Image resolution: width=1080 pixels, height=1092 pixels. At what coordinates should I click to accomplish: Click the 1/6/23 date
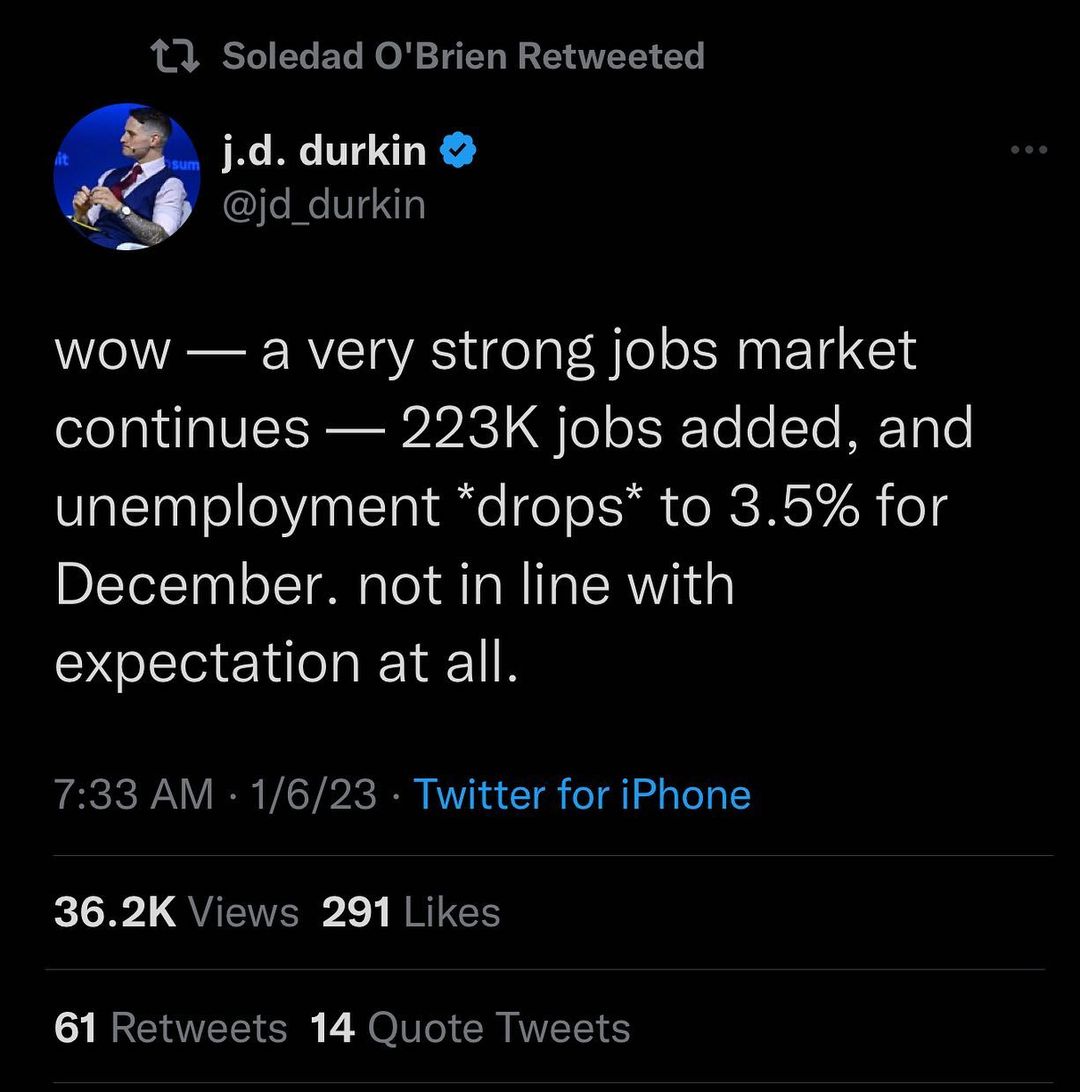[314, 795]
